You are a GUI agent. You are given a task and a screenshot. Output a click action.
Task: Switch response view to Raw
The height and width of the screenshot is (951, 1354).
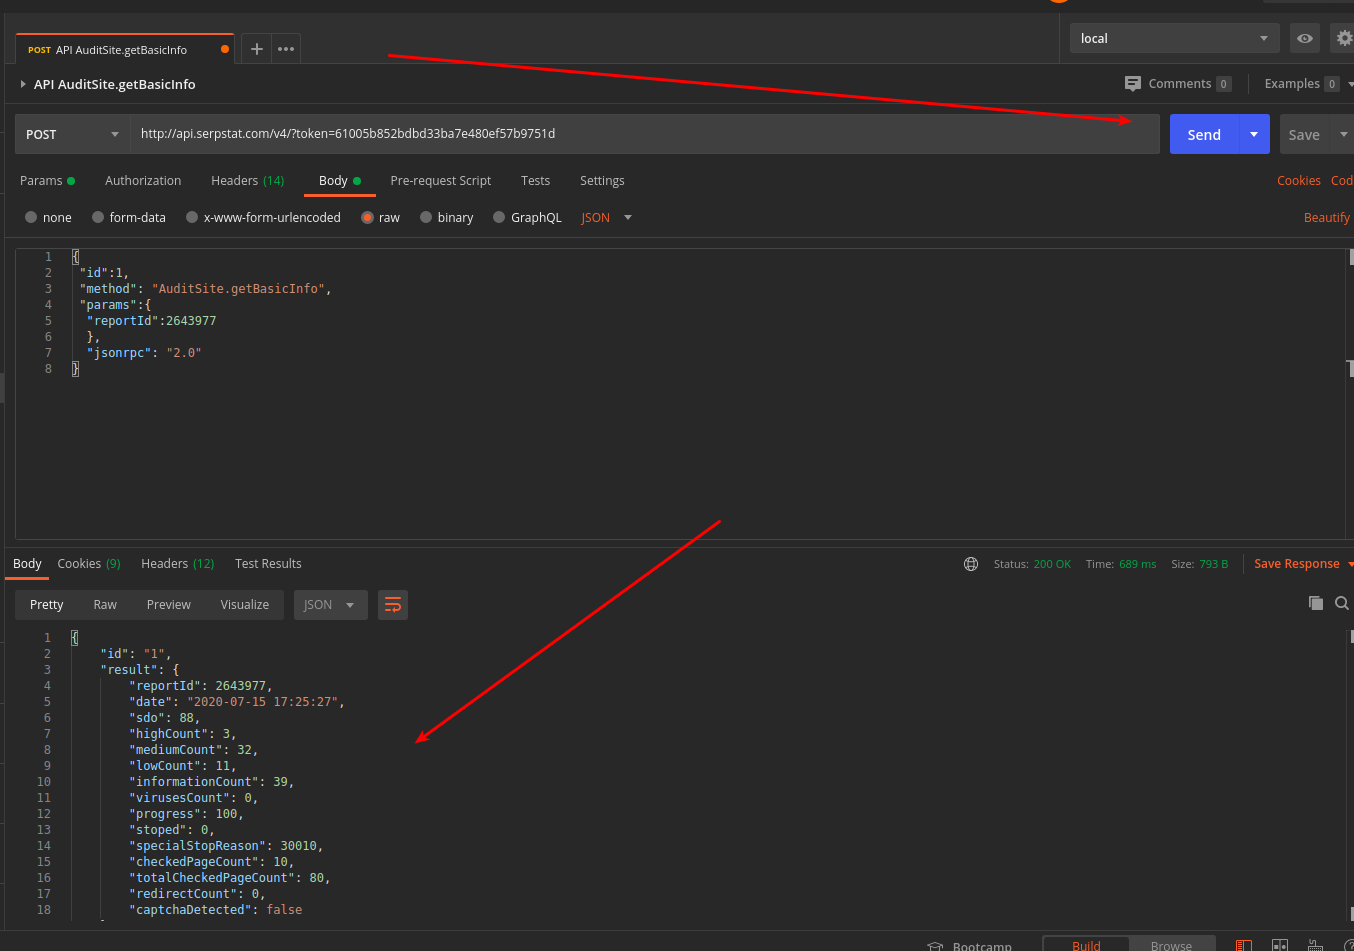point(105,605)
